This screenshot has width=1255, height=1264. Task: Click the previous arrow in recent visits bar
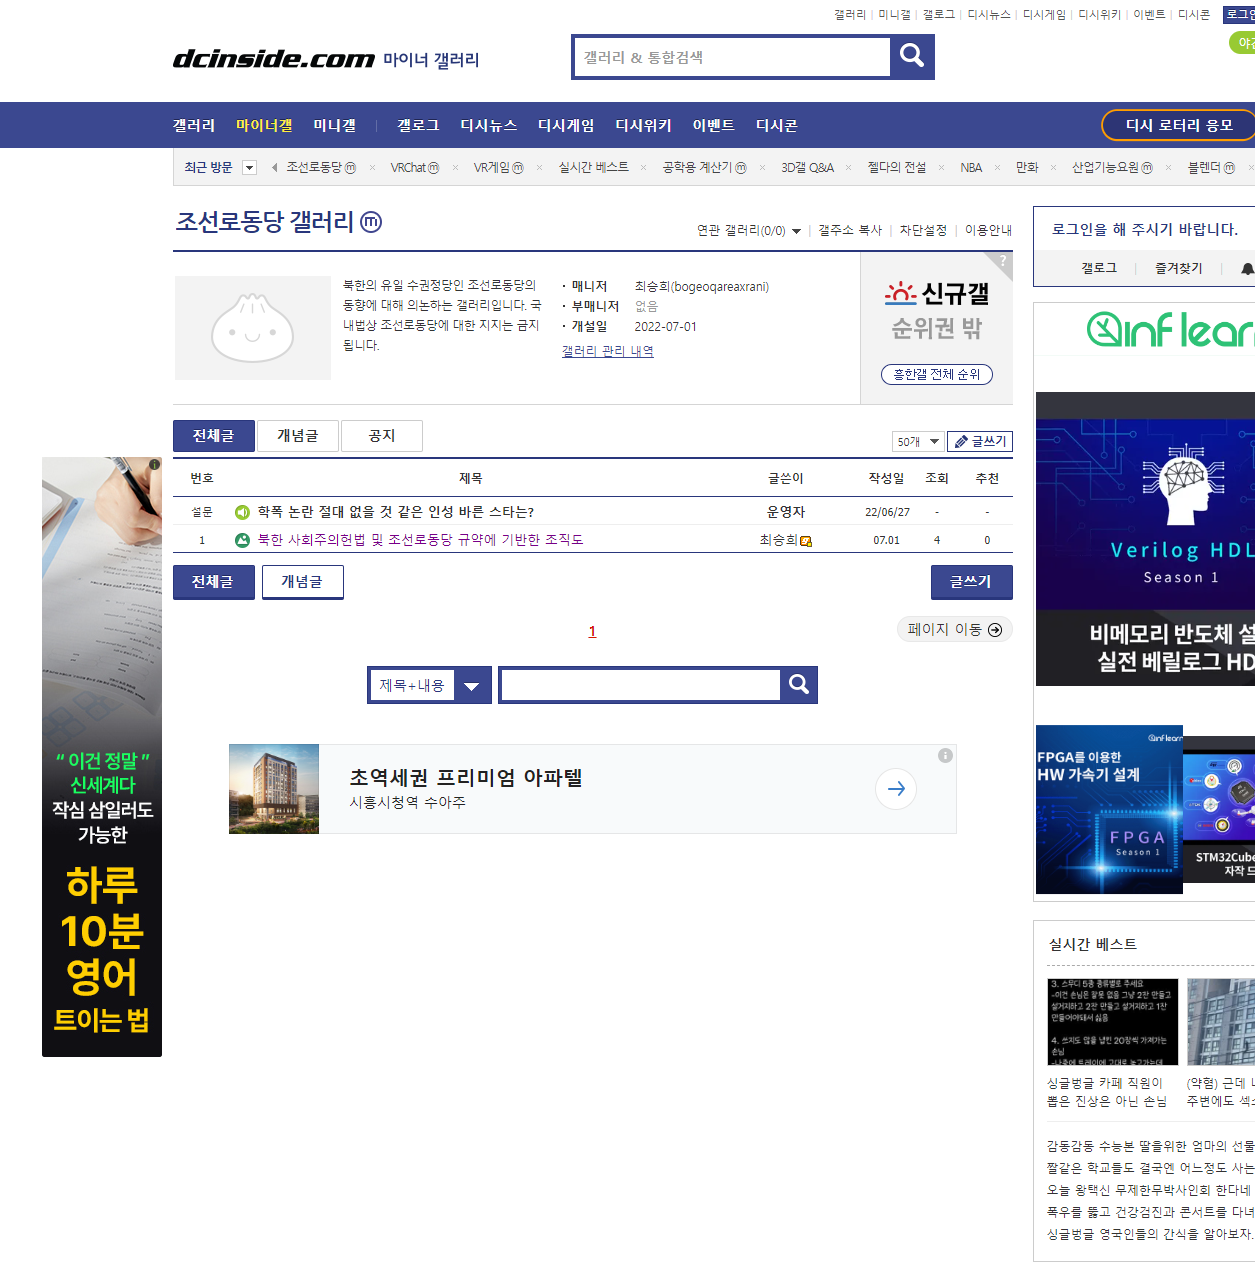click(x=274, y=167)
